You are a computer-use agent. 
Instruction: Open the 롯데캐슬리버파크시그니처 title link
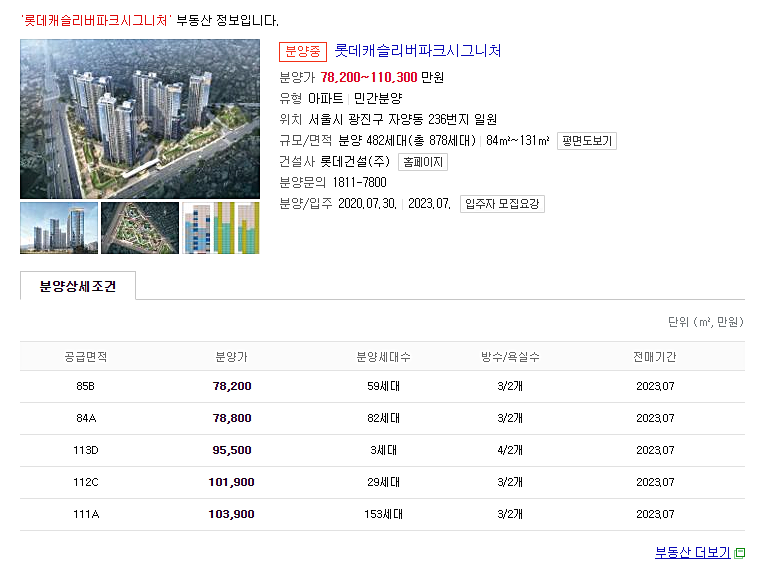pyautogui.click(x=418, y=51)
